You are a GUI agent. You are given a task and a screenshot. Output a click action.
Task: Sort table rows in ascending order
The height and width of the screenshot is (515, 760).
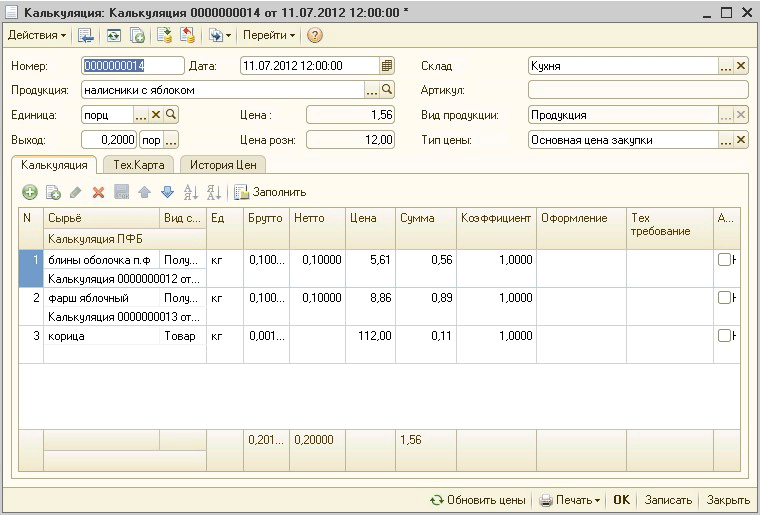coord(190,192)
